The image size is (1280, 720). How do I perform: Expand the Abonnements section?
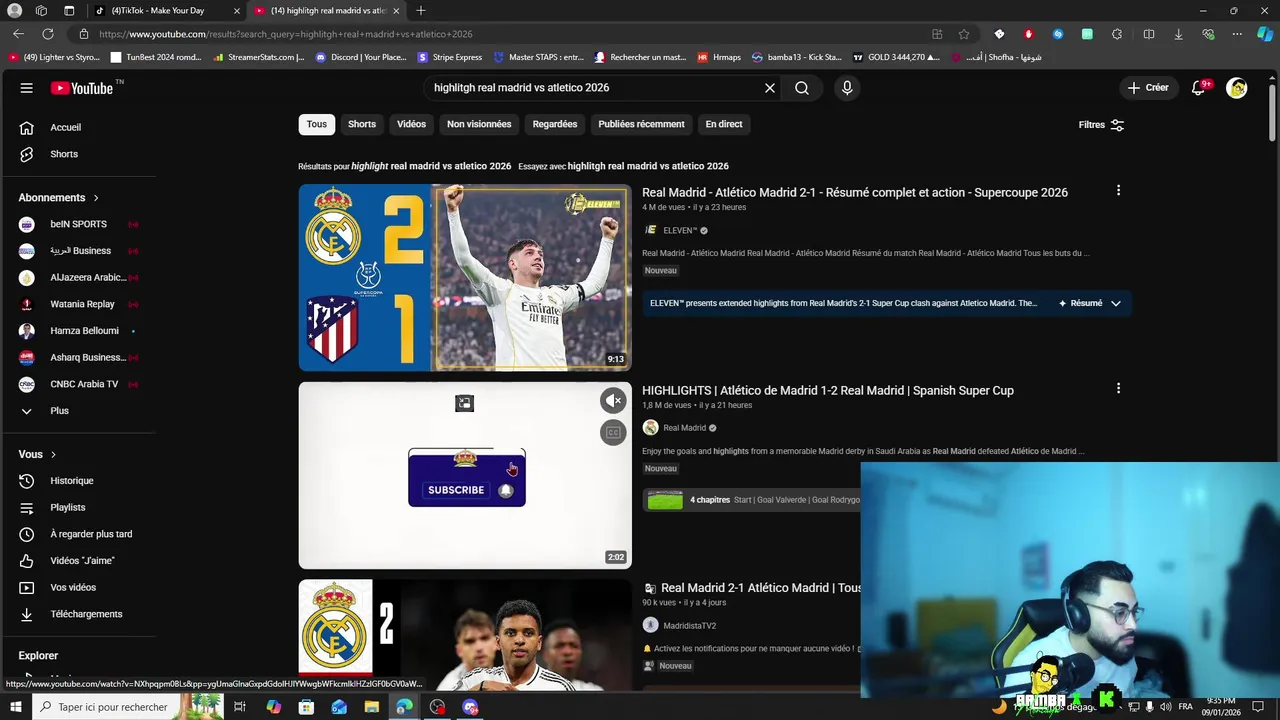point(59,198)
